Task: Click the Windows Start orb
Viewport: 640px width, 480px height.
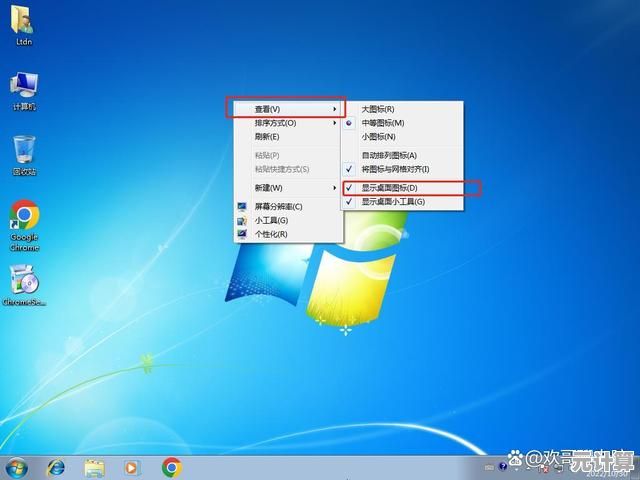Action: coord(17,467)
